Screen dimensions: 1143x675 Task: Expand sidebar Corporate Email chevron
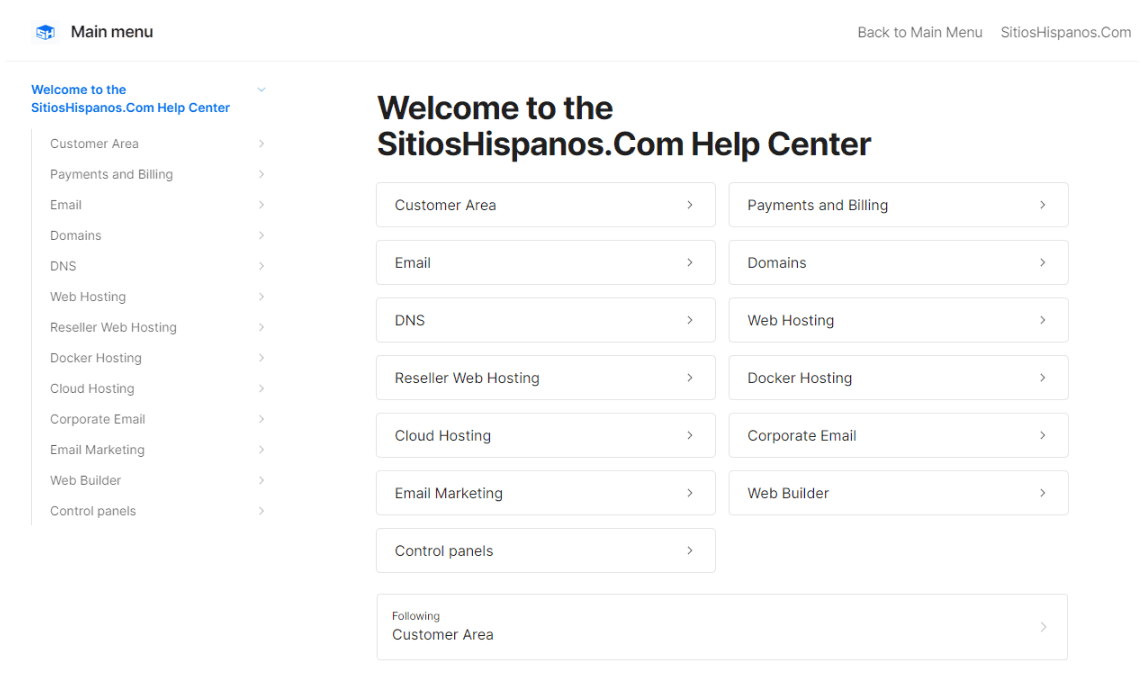click(x=261, y=419)
